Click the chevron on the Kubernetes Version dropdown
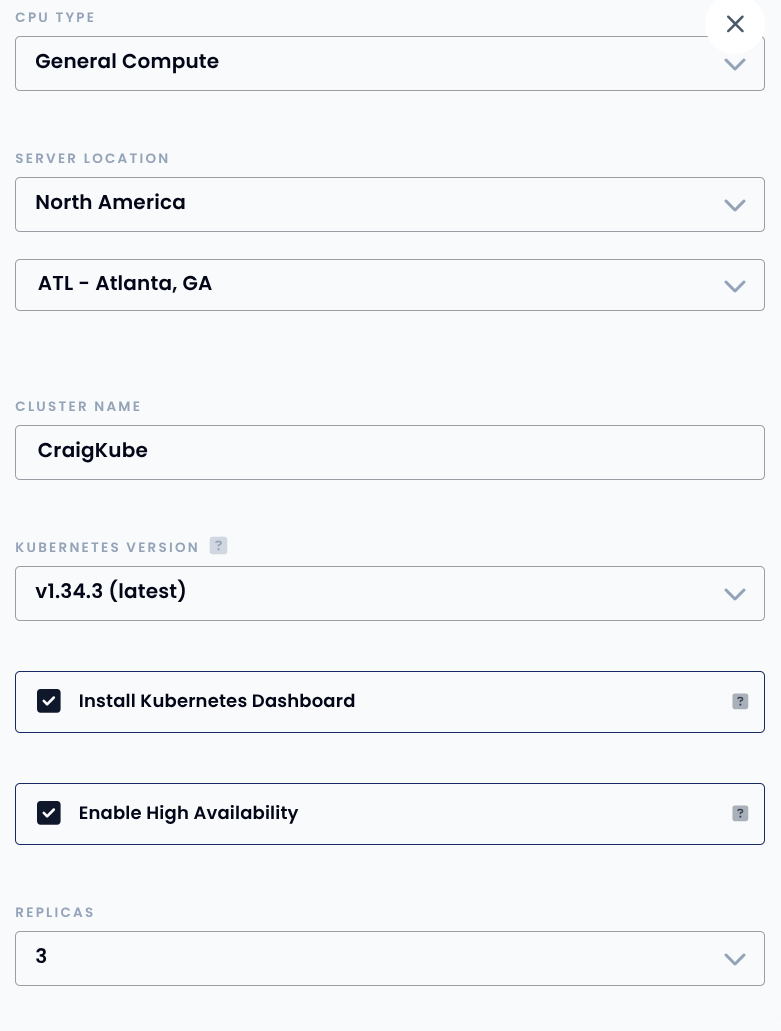The image size is (781, 1031). pos(735,594)
